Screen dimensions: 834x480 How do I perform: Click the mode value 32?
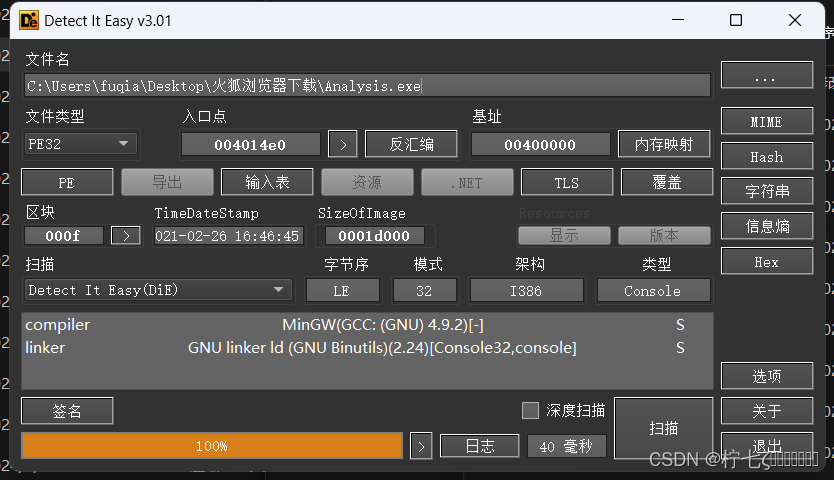(x=424, y=291)
